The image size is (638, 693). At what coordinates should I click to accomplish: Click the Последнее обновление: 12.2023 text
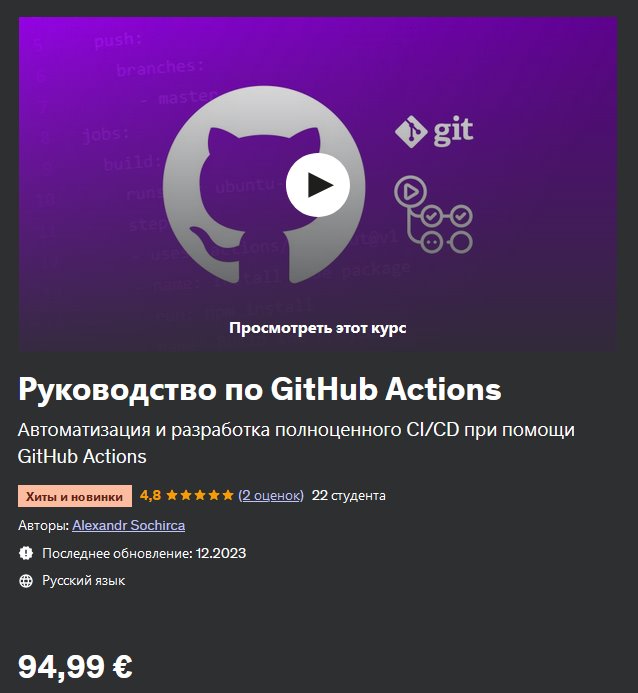(144, 553)
